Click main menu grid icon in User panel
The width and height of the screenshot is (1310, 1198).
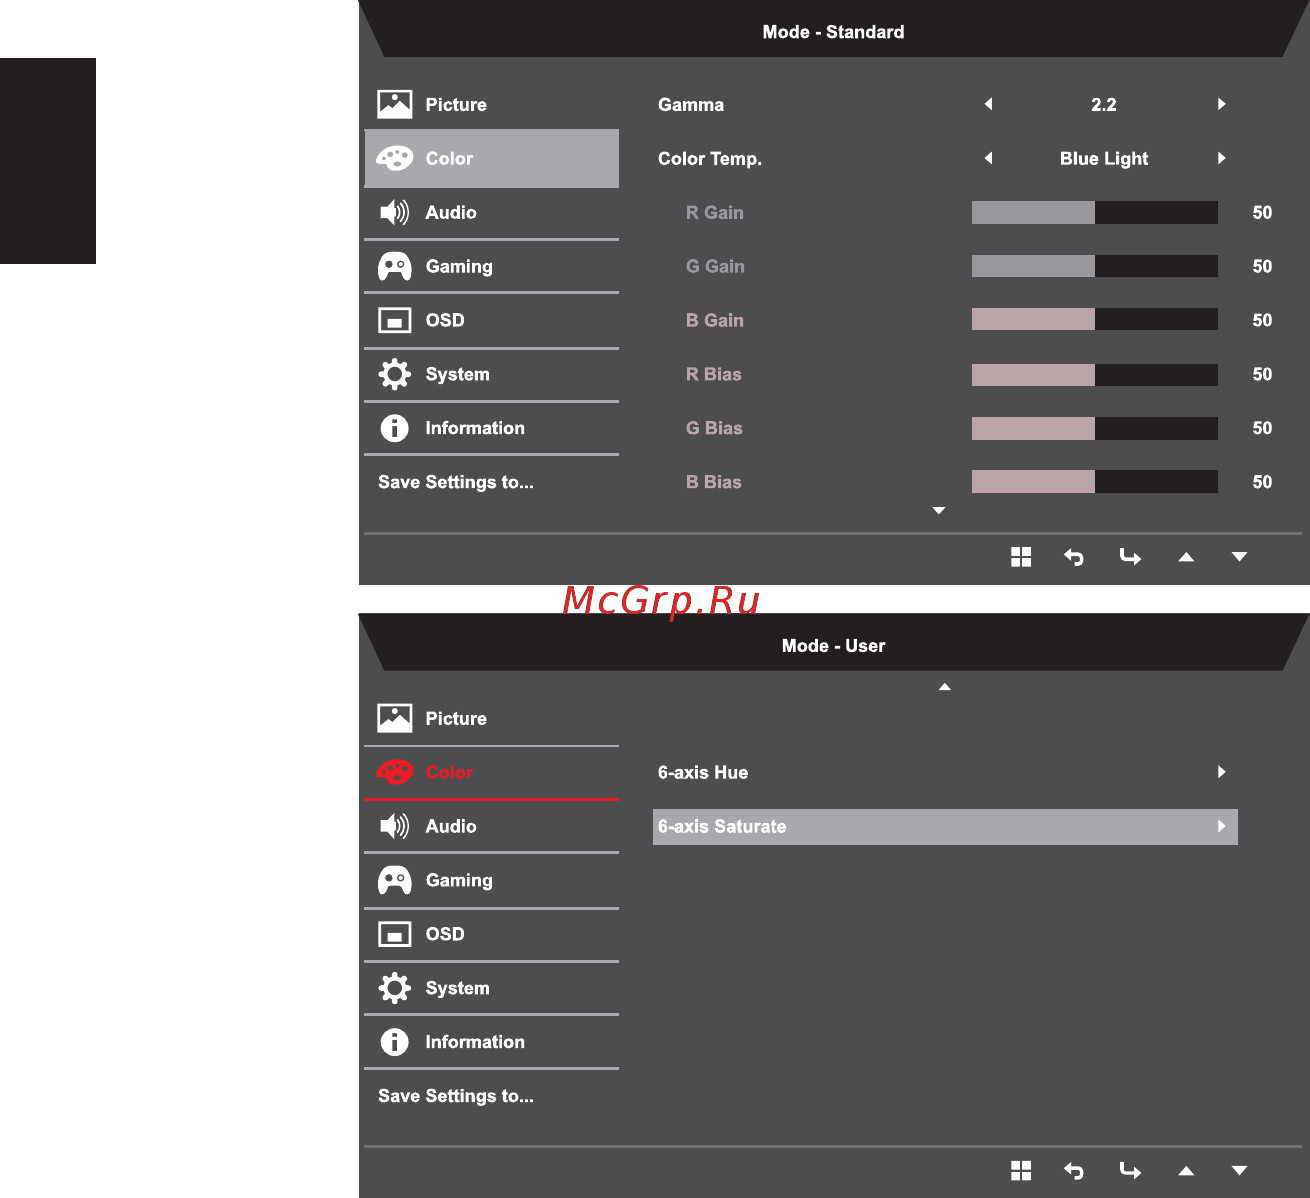click(1021, 1171)
